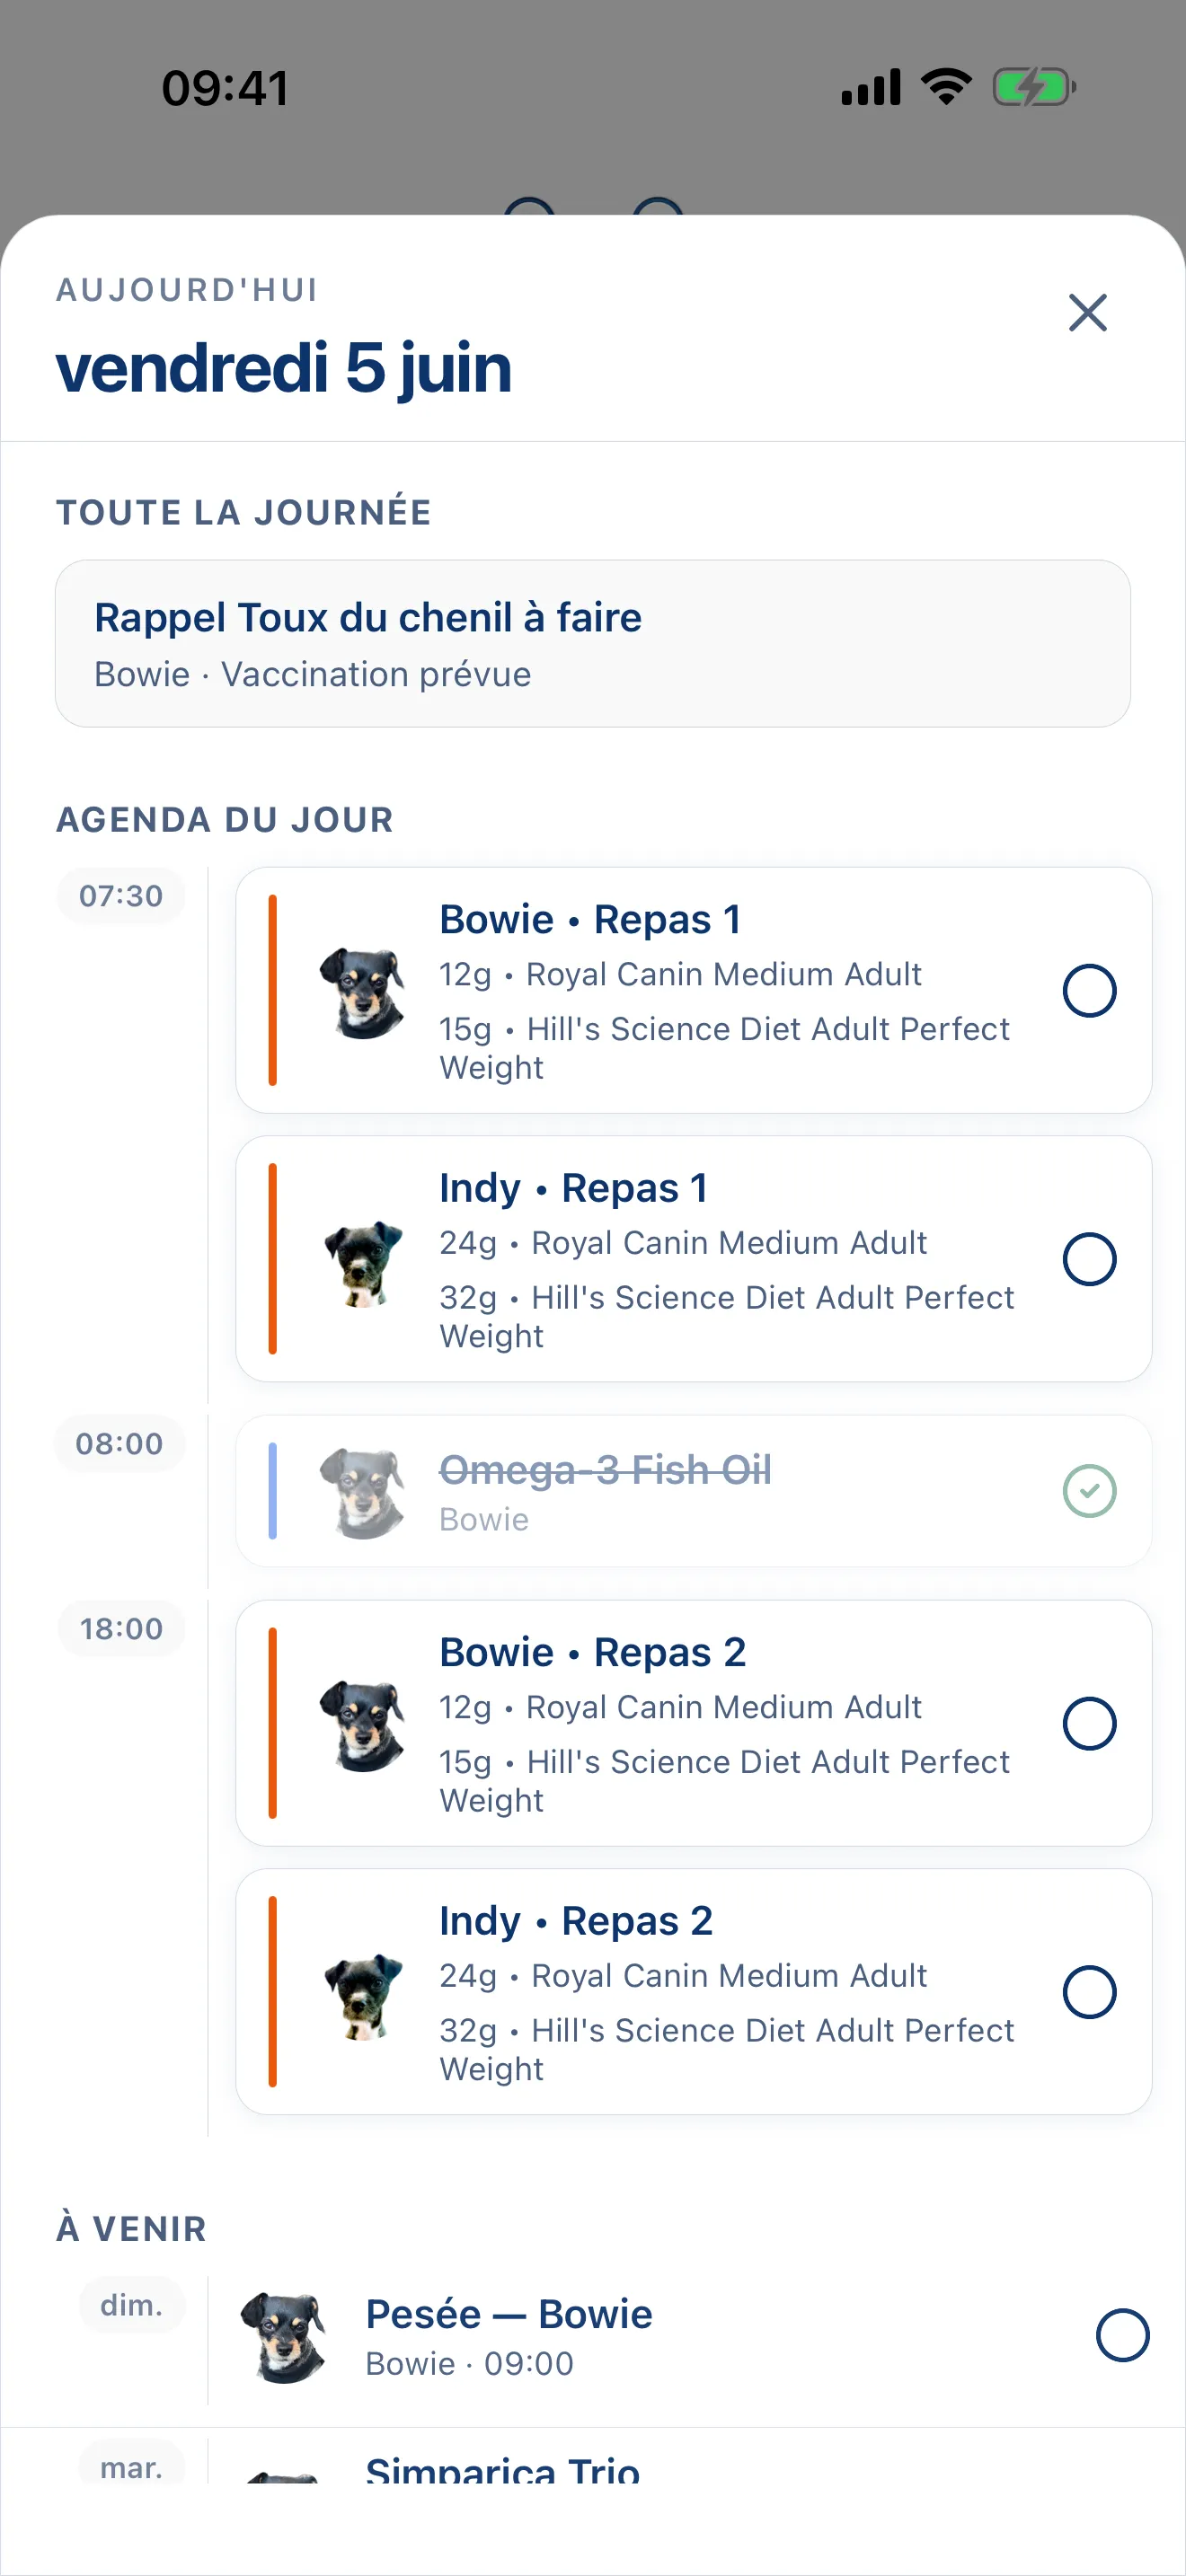The image size is (1186, 2576).
Task: Close the vendredi 5 juin day sheet
Action: click(1087, 312)
